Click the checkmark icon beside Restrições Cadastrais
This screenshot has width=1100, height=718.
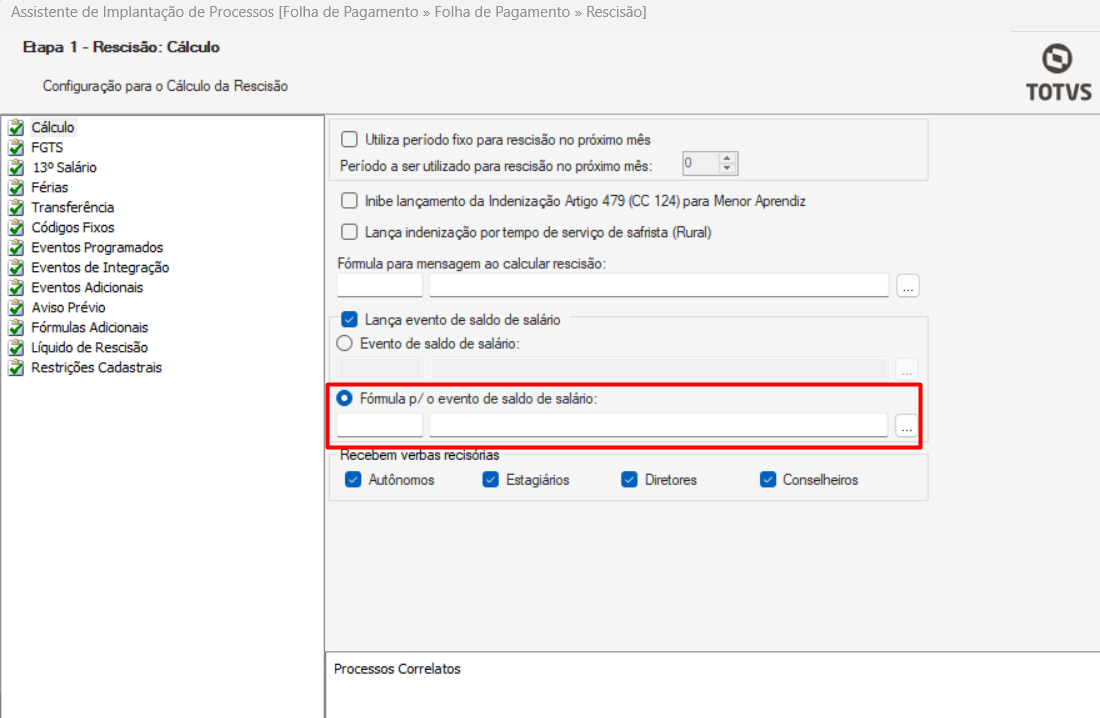pyautogui.click(x=16, y=368)
